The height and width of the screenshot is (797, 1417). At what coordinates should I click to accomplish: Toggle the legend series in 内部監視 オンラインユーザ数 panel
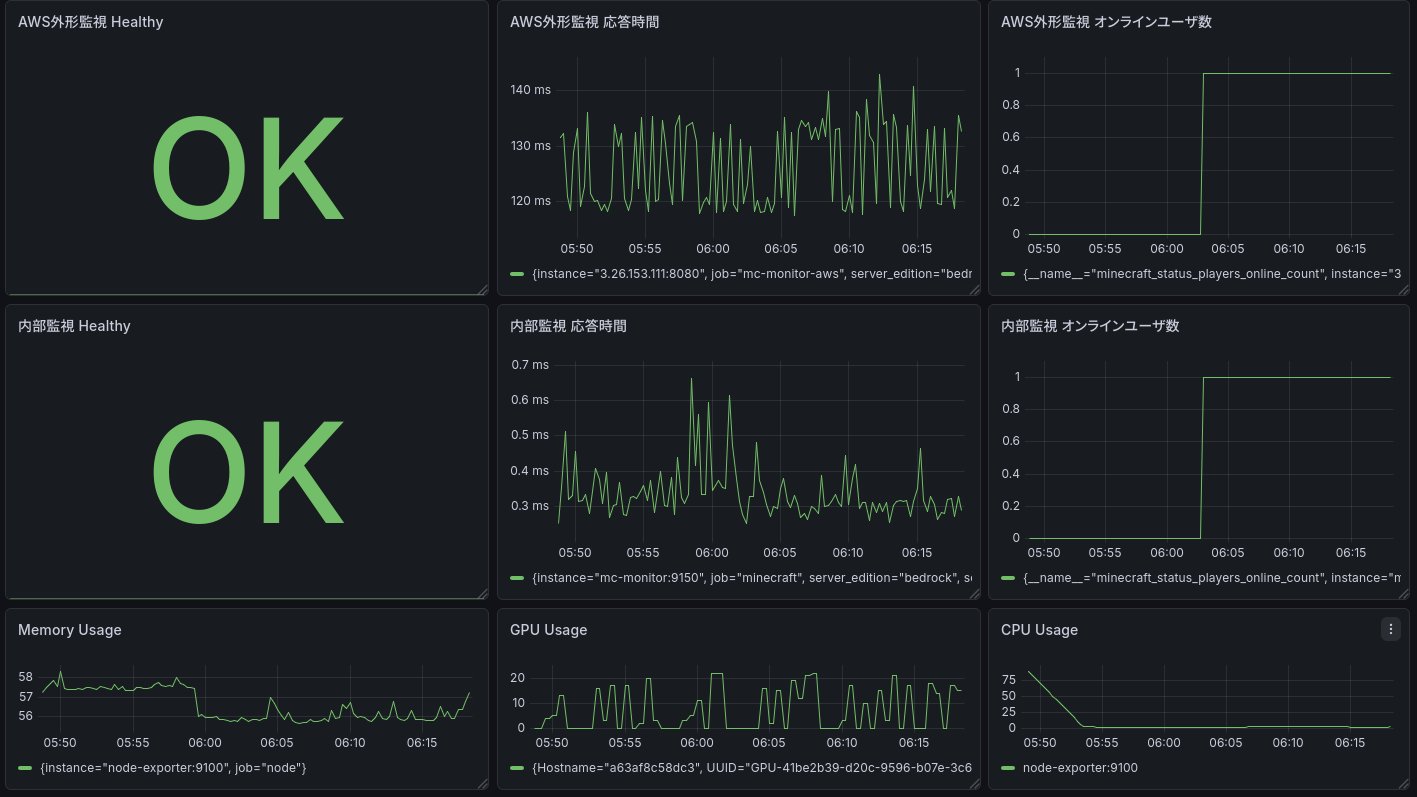(1212, 577)
